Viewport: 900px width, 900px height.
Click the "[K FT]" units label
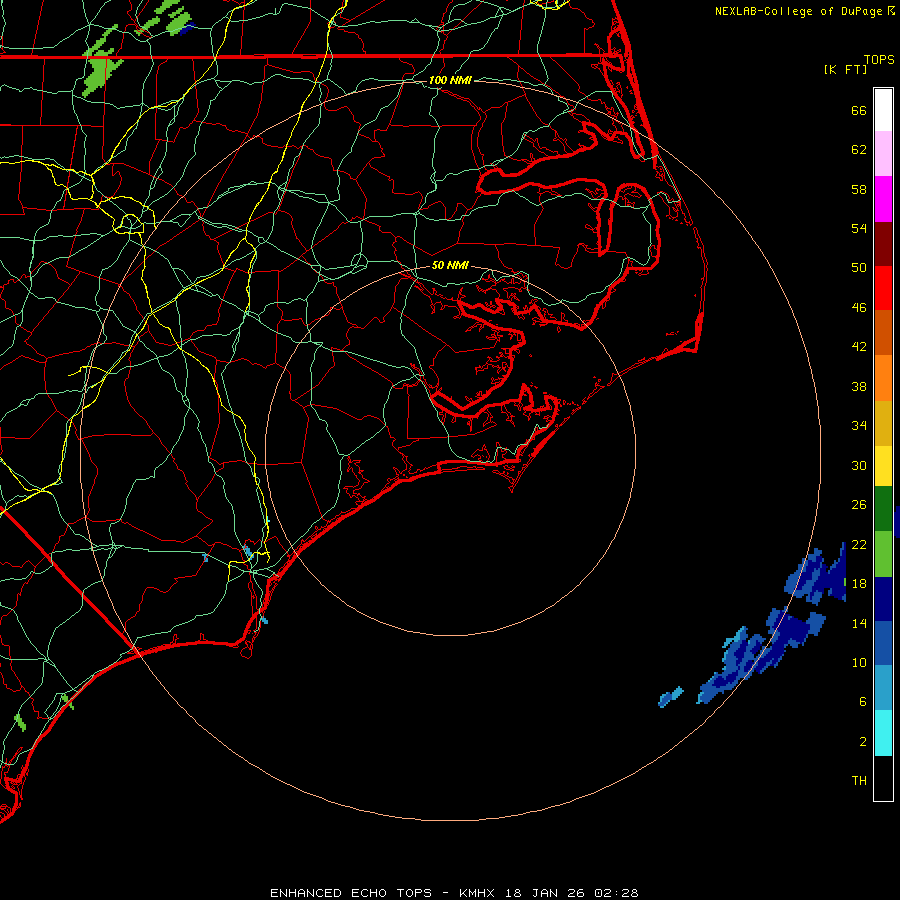pos(845,70)
